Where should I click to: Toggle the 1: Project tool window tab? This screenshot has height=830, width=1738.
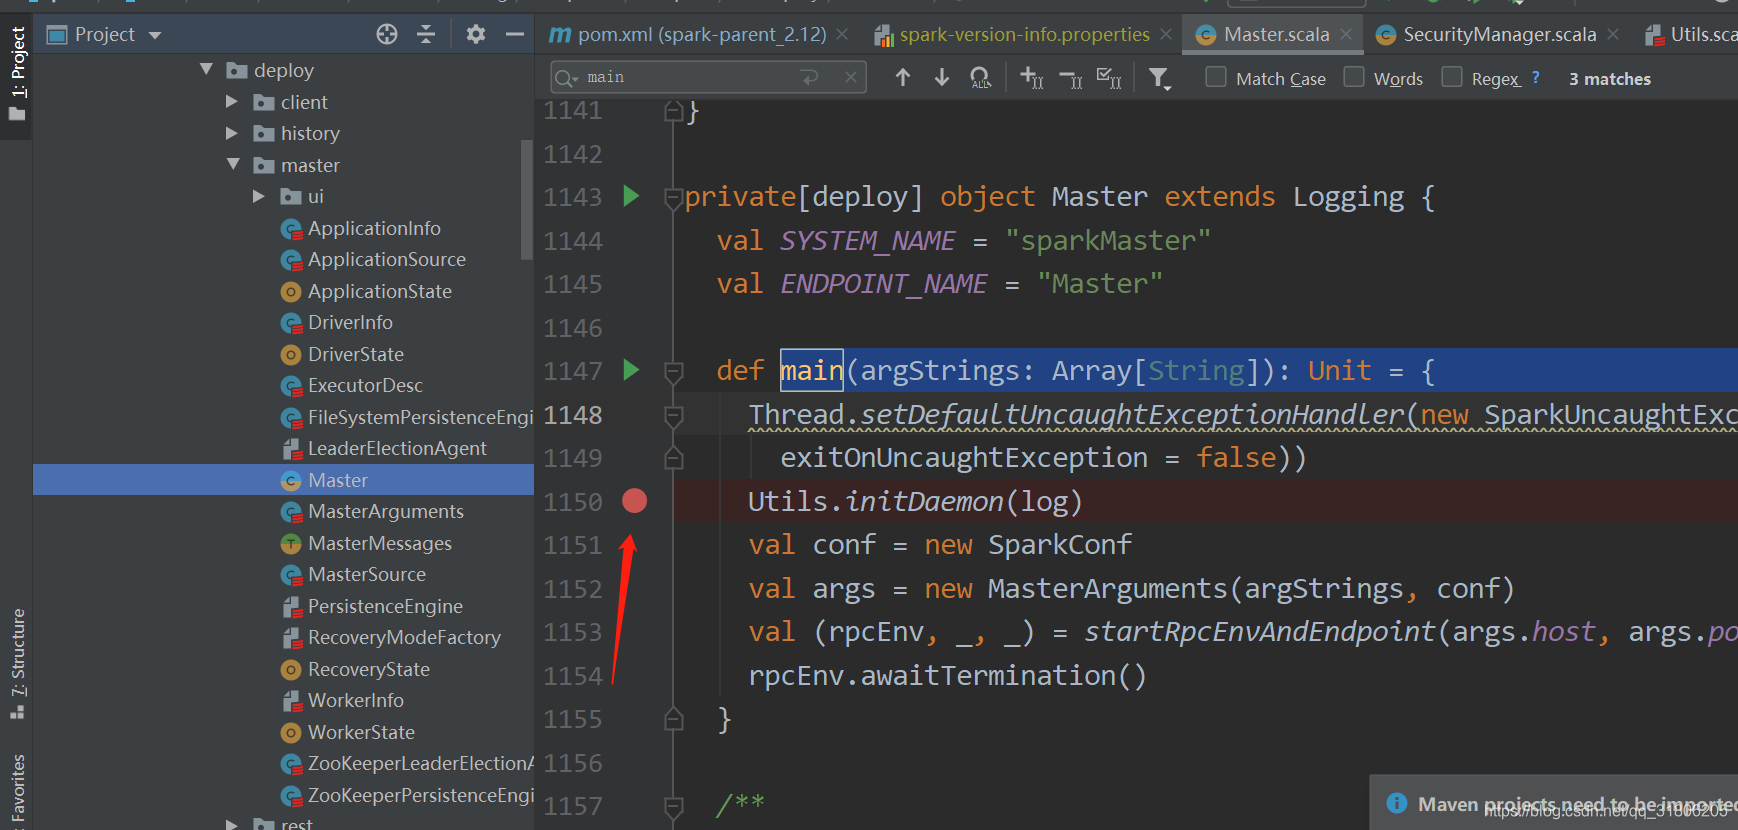(x=16, y=75)
